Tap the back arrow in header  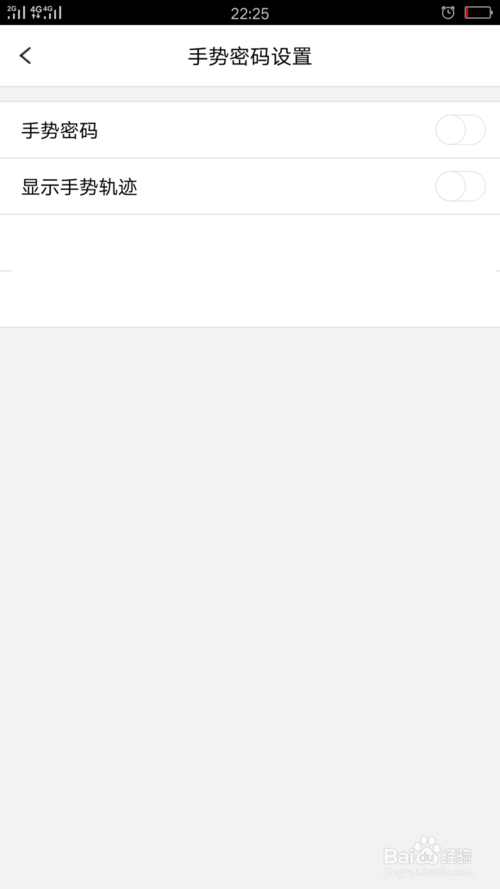click(x=26, y=56)
